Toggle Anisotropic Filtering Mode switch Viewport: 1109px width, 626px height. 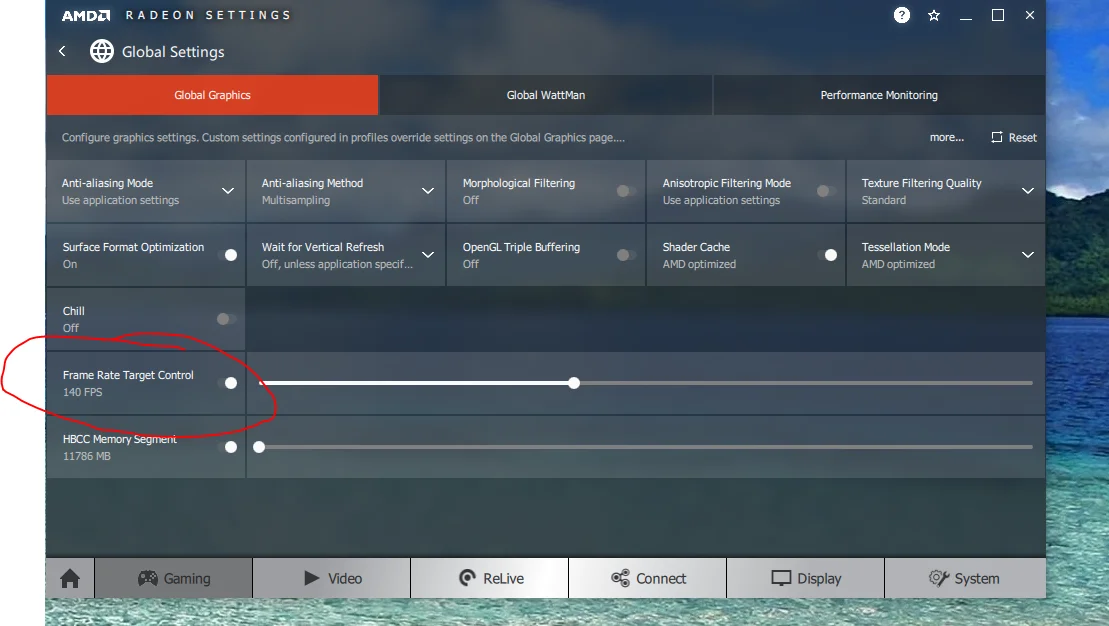click(826, 191)
